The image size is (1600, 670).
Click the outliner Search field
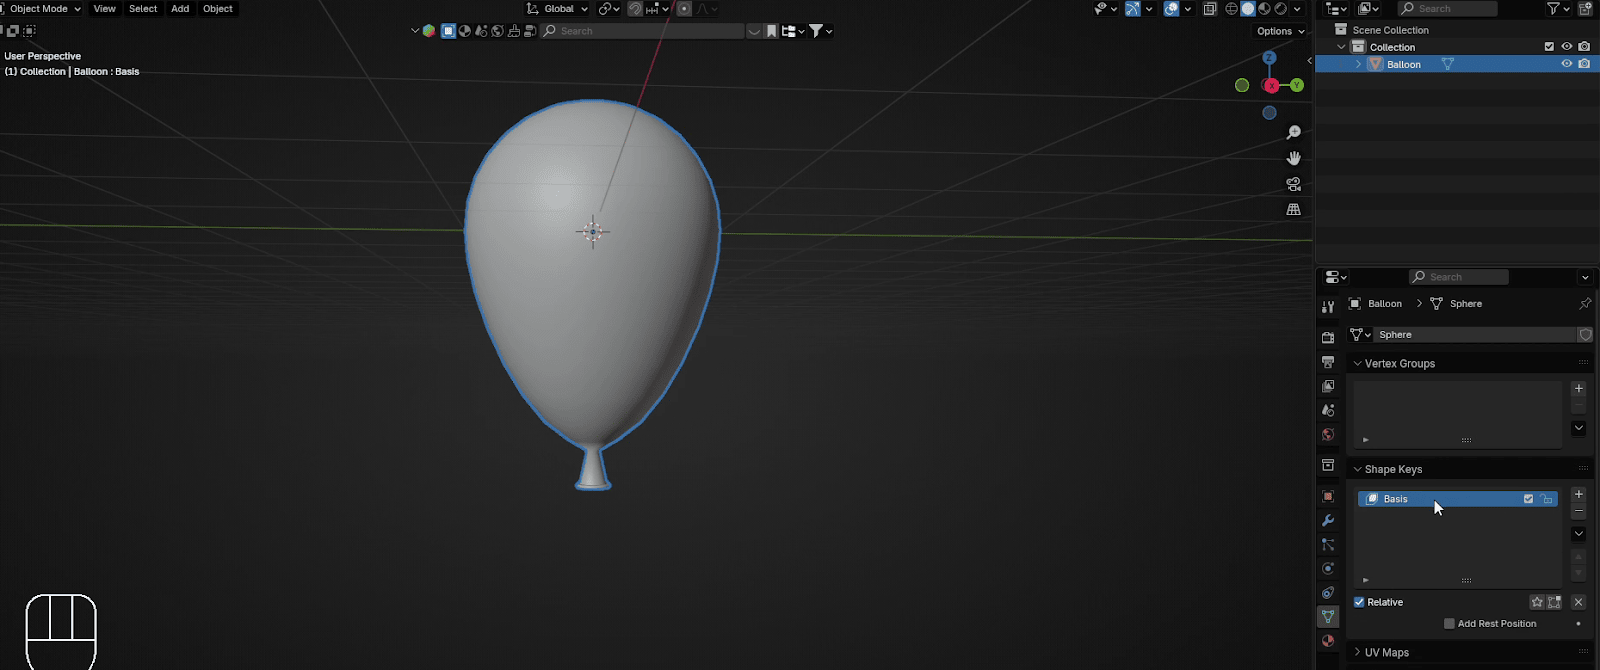point(1448,9)
